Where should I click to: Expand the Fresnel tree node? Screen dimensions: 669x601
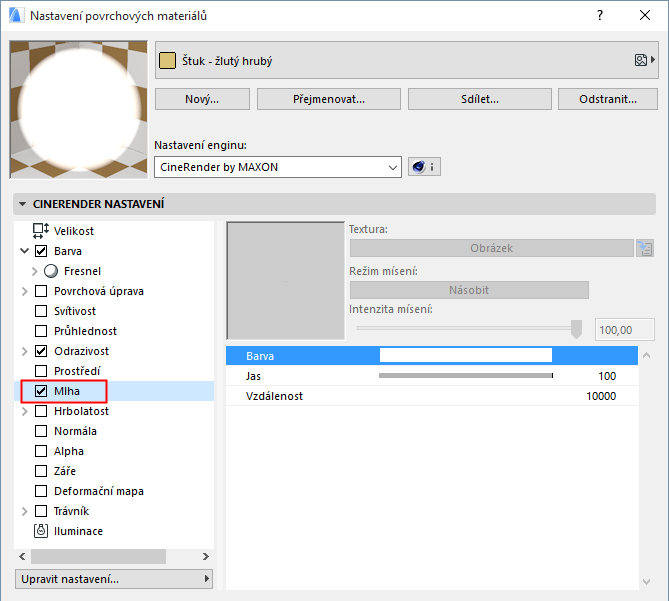(35, 271)
